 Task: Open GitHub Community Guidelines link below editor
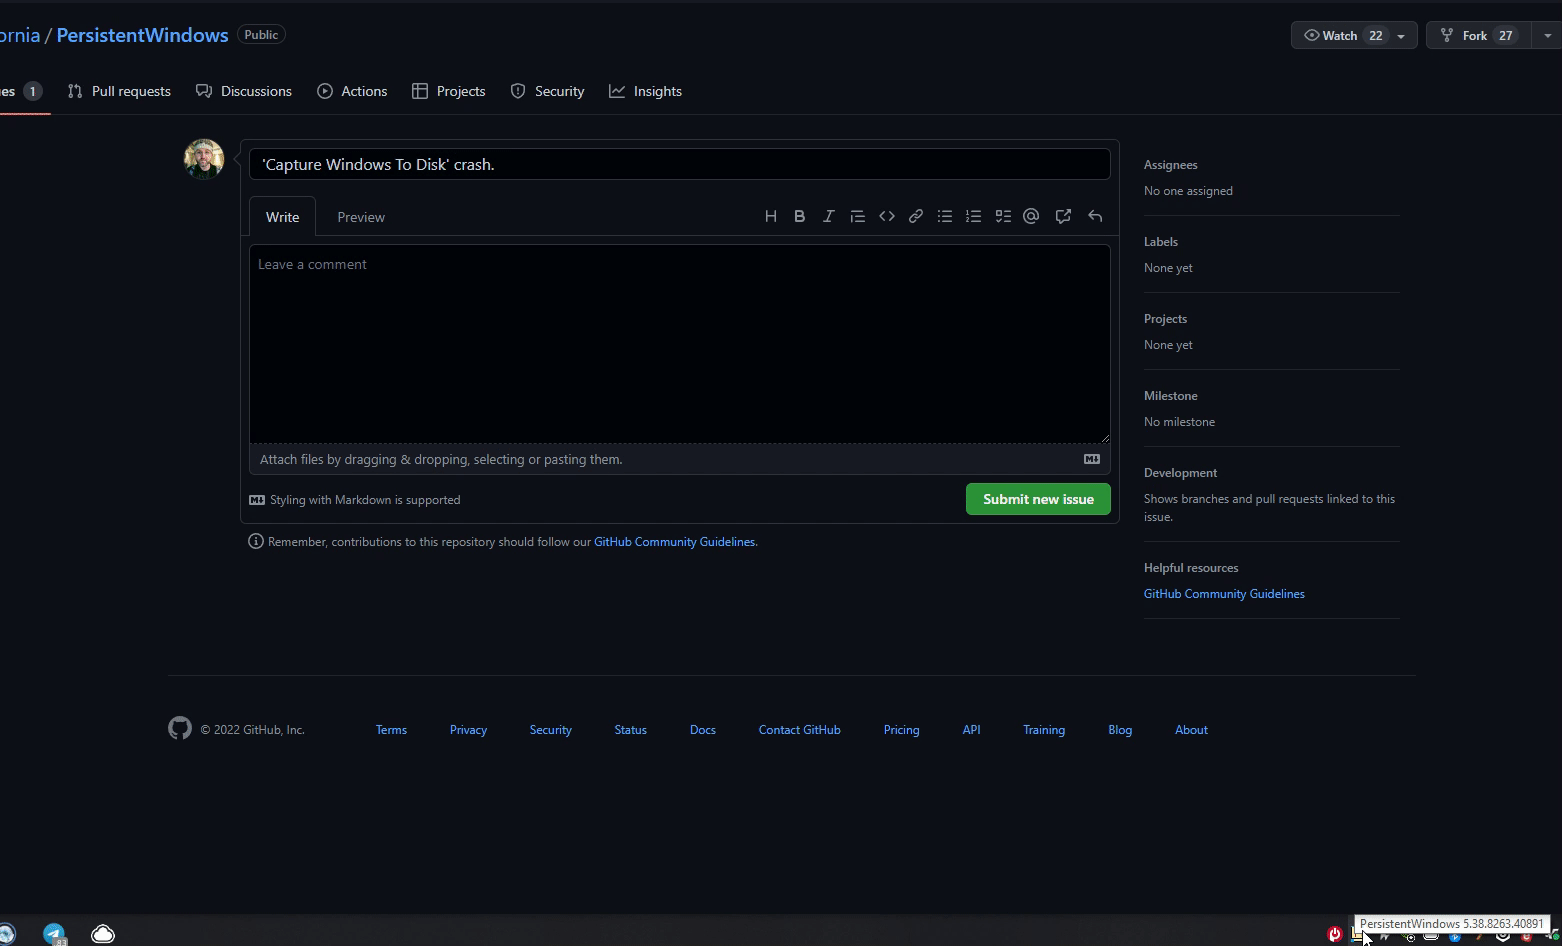(x=674, y=542)
